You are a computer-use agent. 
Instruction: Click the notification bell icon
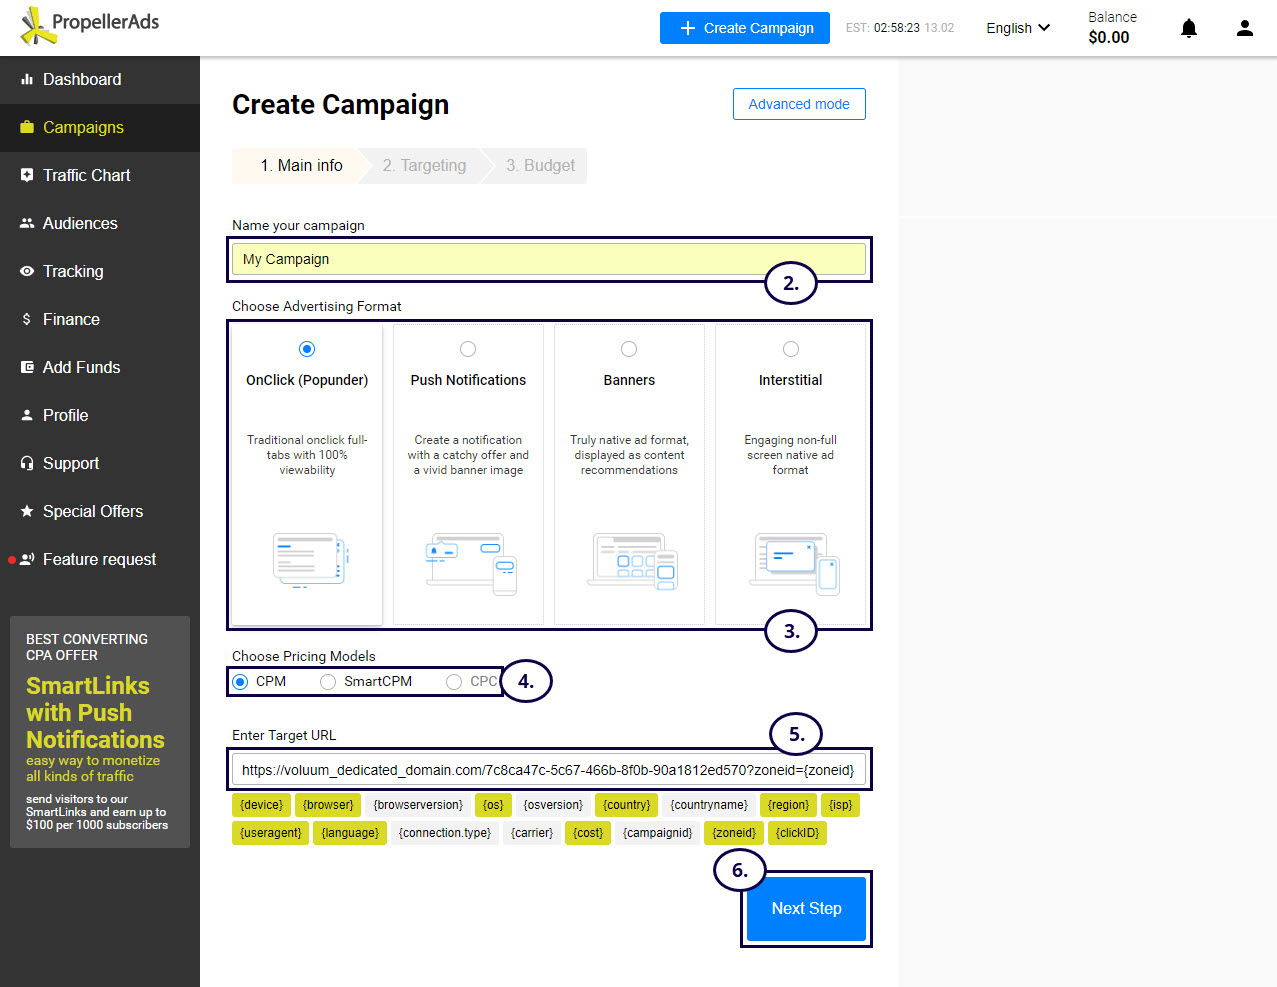[1188, 28]
